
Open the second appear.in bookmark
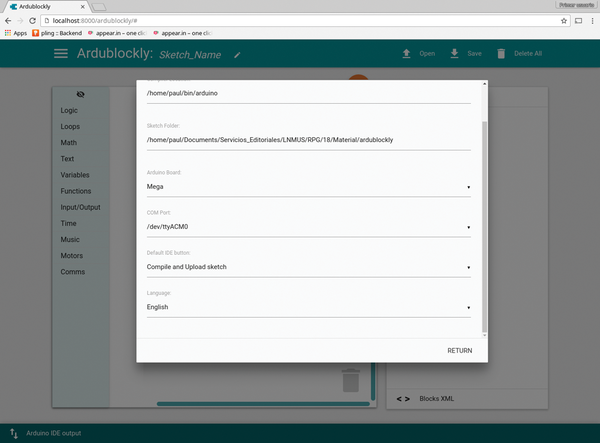[x=183, y=33]
